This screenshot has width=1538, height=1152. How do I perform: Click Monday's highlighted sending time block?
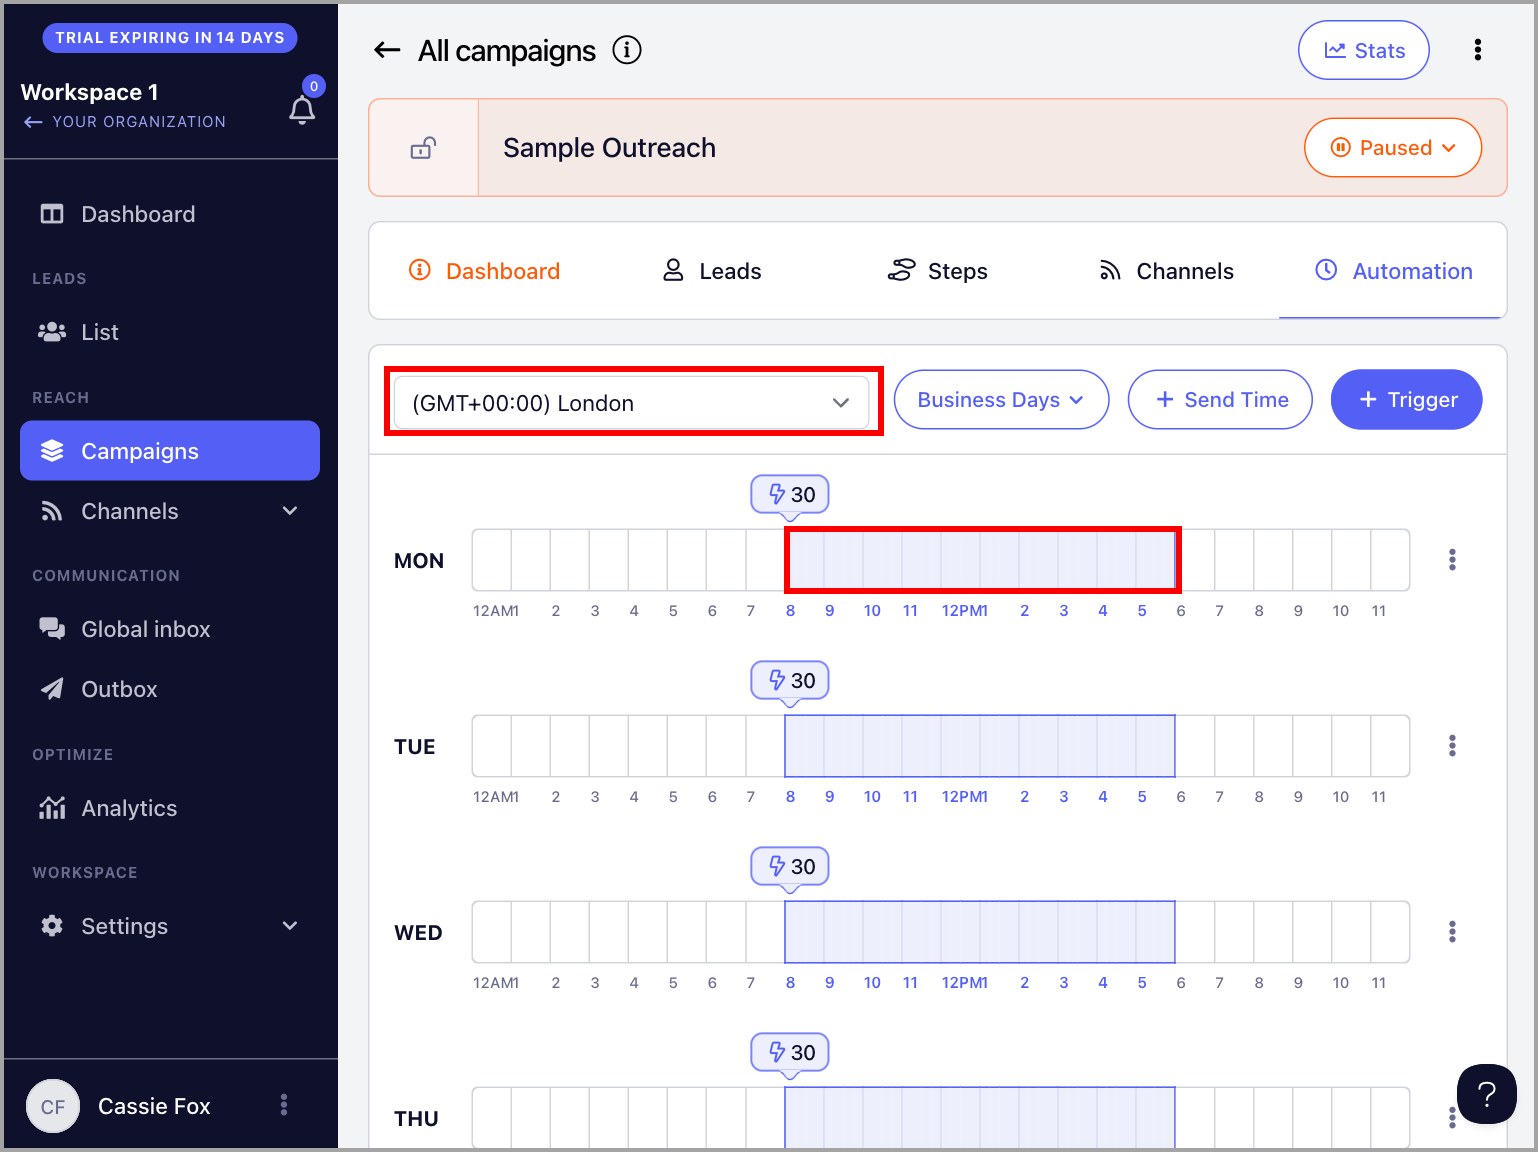980,560
